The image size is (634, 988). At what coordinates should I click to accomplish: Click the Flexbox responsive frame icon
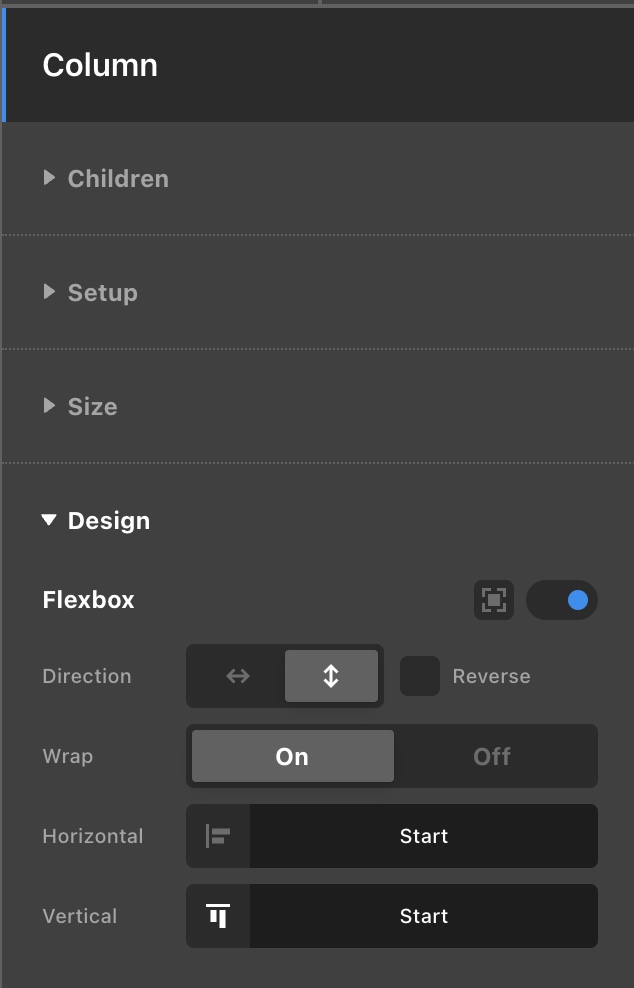point(494,600)
